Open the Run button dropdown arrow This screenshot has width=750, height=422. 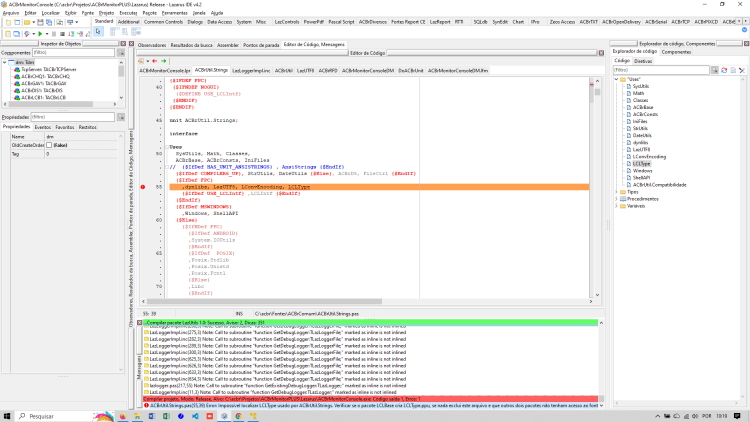click(x=47, y=34)
